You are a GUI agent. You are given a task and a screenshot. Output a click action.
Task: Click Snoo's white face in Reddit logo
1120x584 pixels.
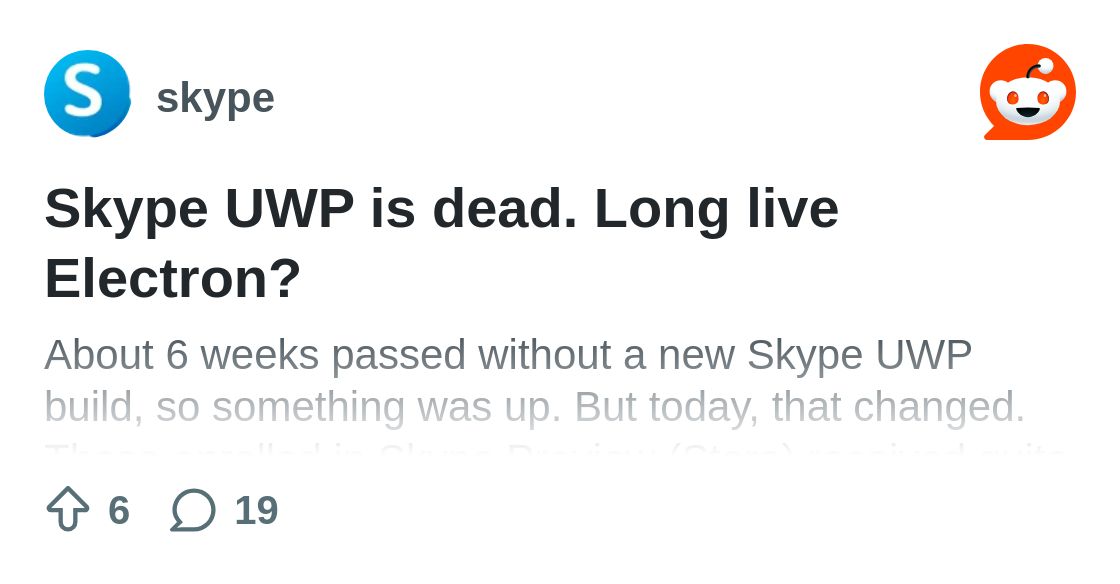[x=1028, y=101]
